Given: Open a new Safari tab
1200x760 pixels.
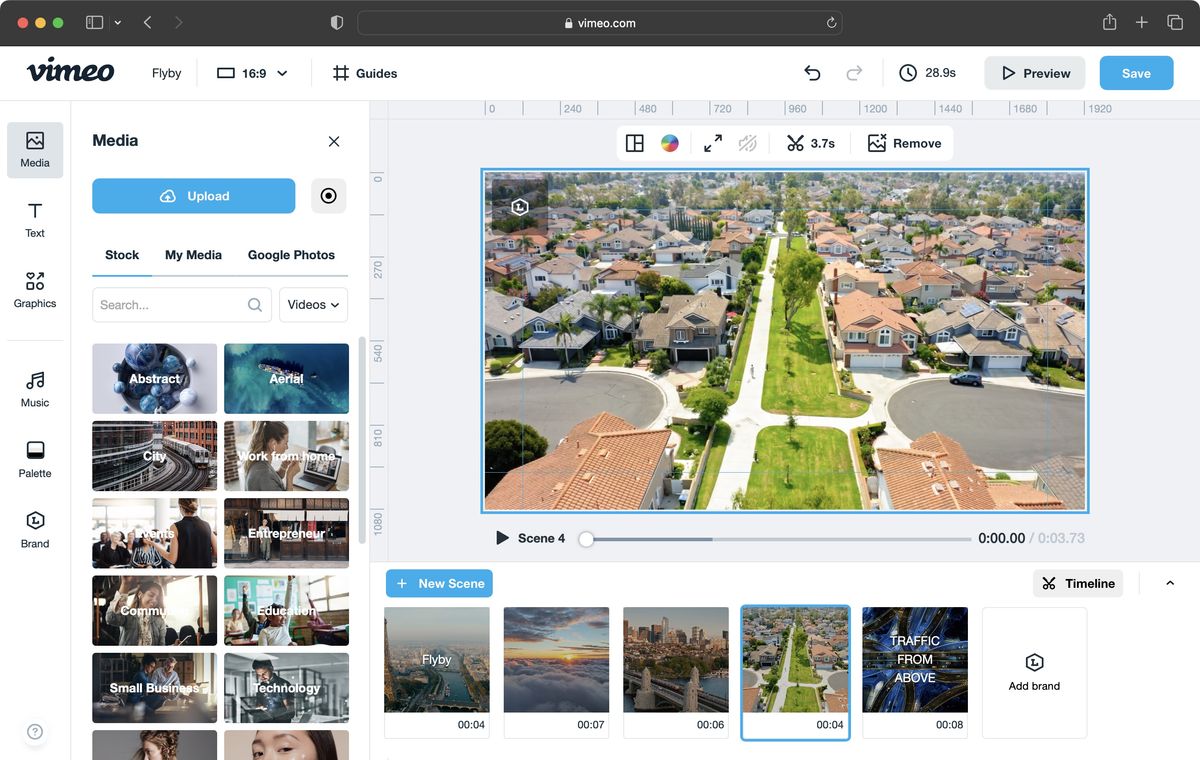Looking at the screenshot, I should point(1141,22).
